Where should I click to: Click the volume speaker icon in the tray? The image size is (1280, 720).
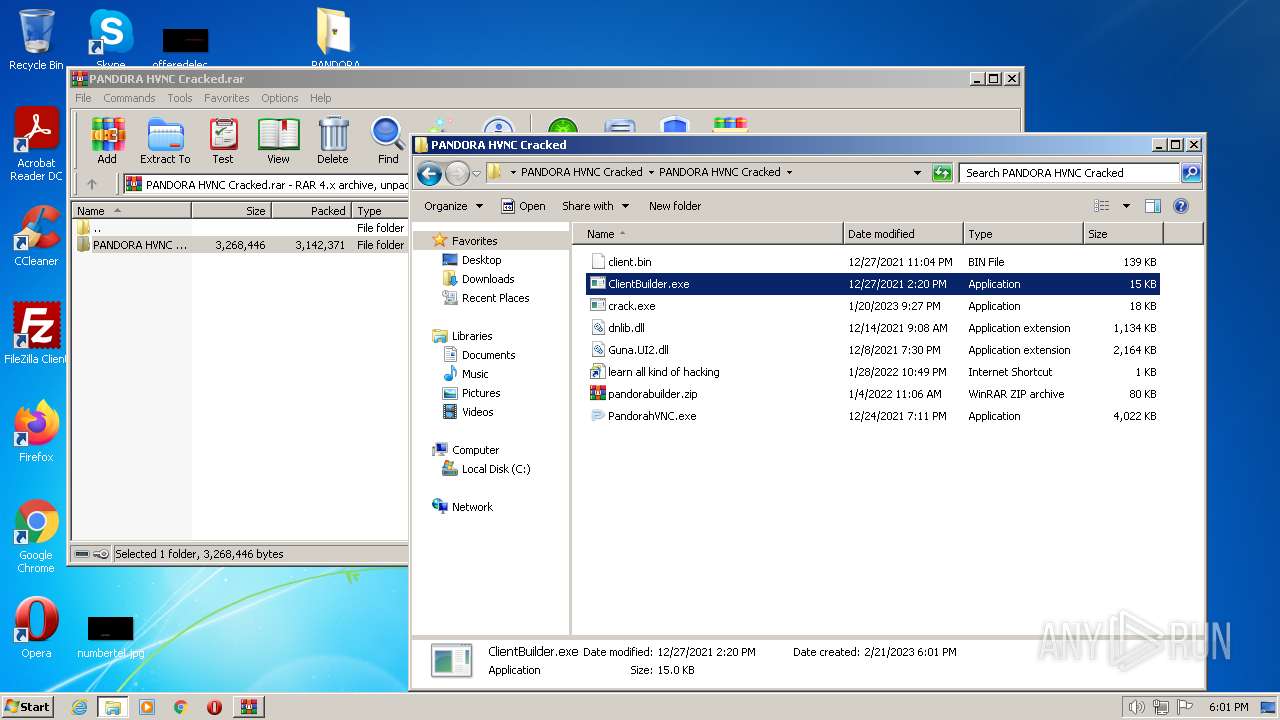click(1136, 707)
